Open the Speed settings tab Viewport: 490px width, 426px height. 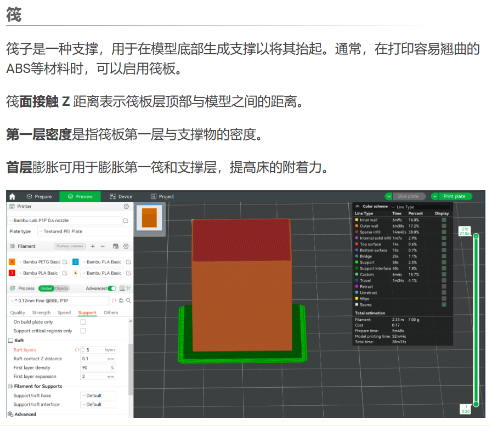(64, 313)
